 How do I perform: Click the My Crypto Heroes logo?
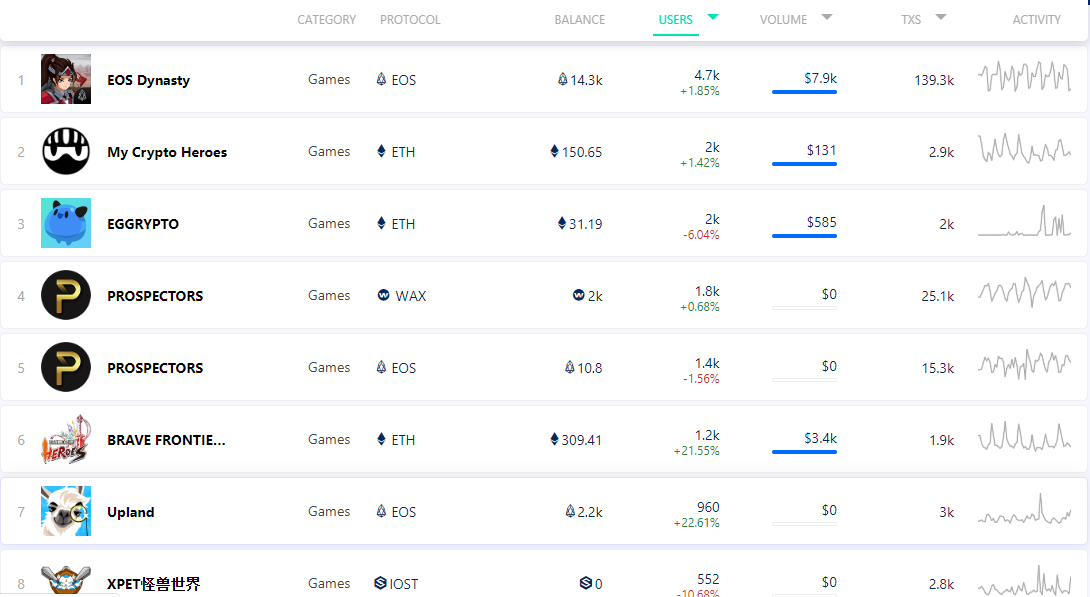(x=66, y=151)
